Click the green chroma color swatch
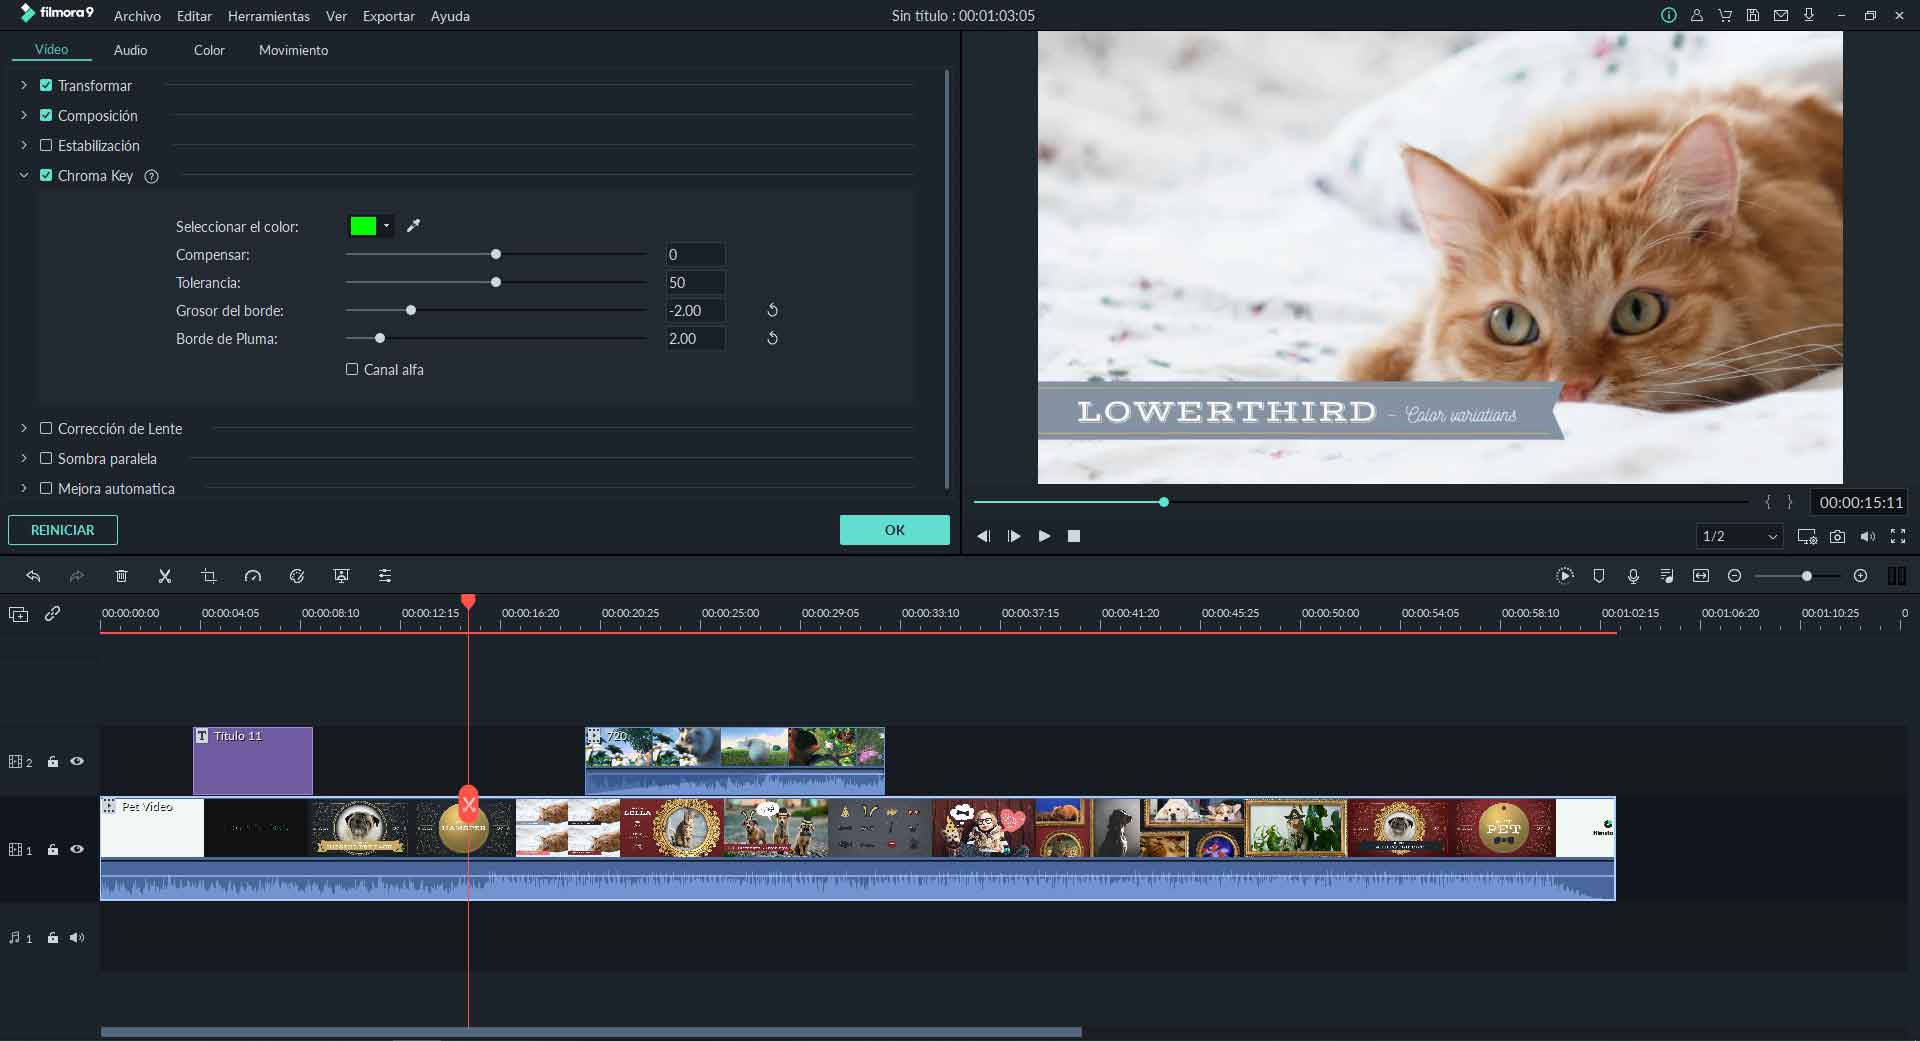Viewport: 1920px width, 1041px height. point(363,226)
